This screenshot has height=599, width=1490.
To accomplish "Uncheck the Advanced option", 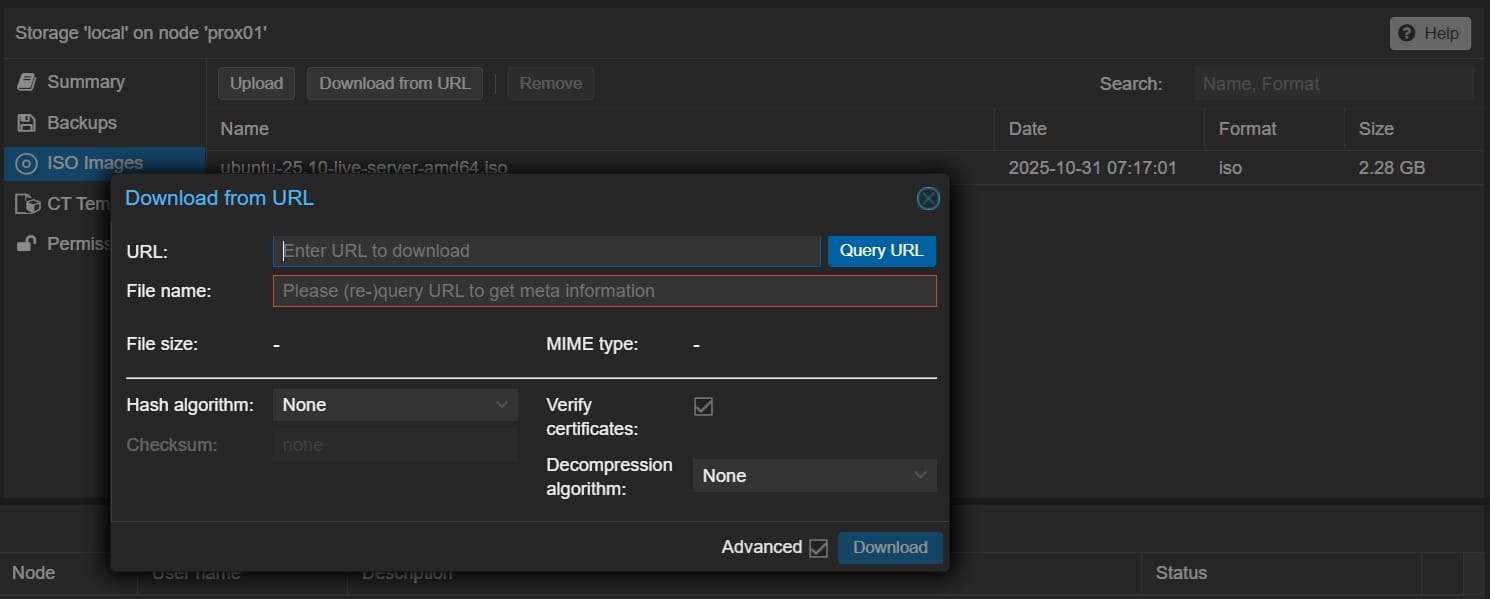I will (819, 547).
